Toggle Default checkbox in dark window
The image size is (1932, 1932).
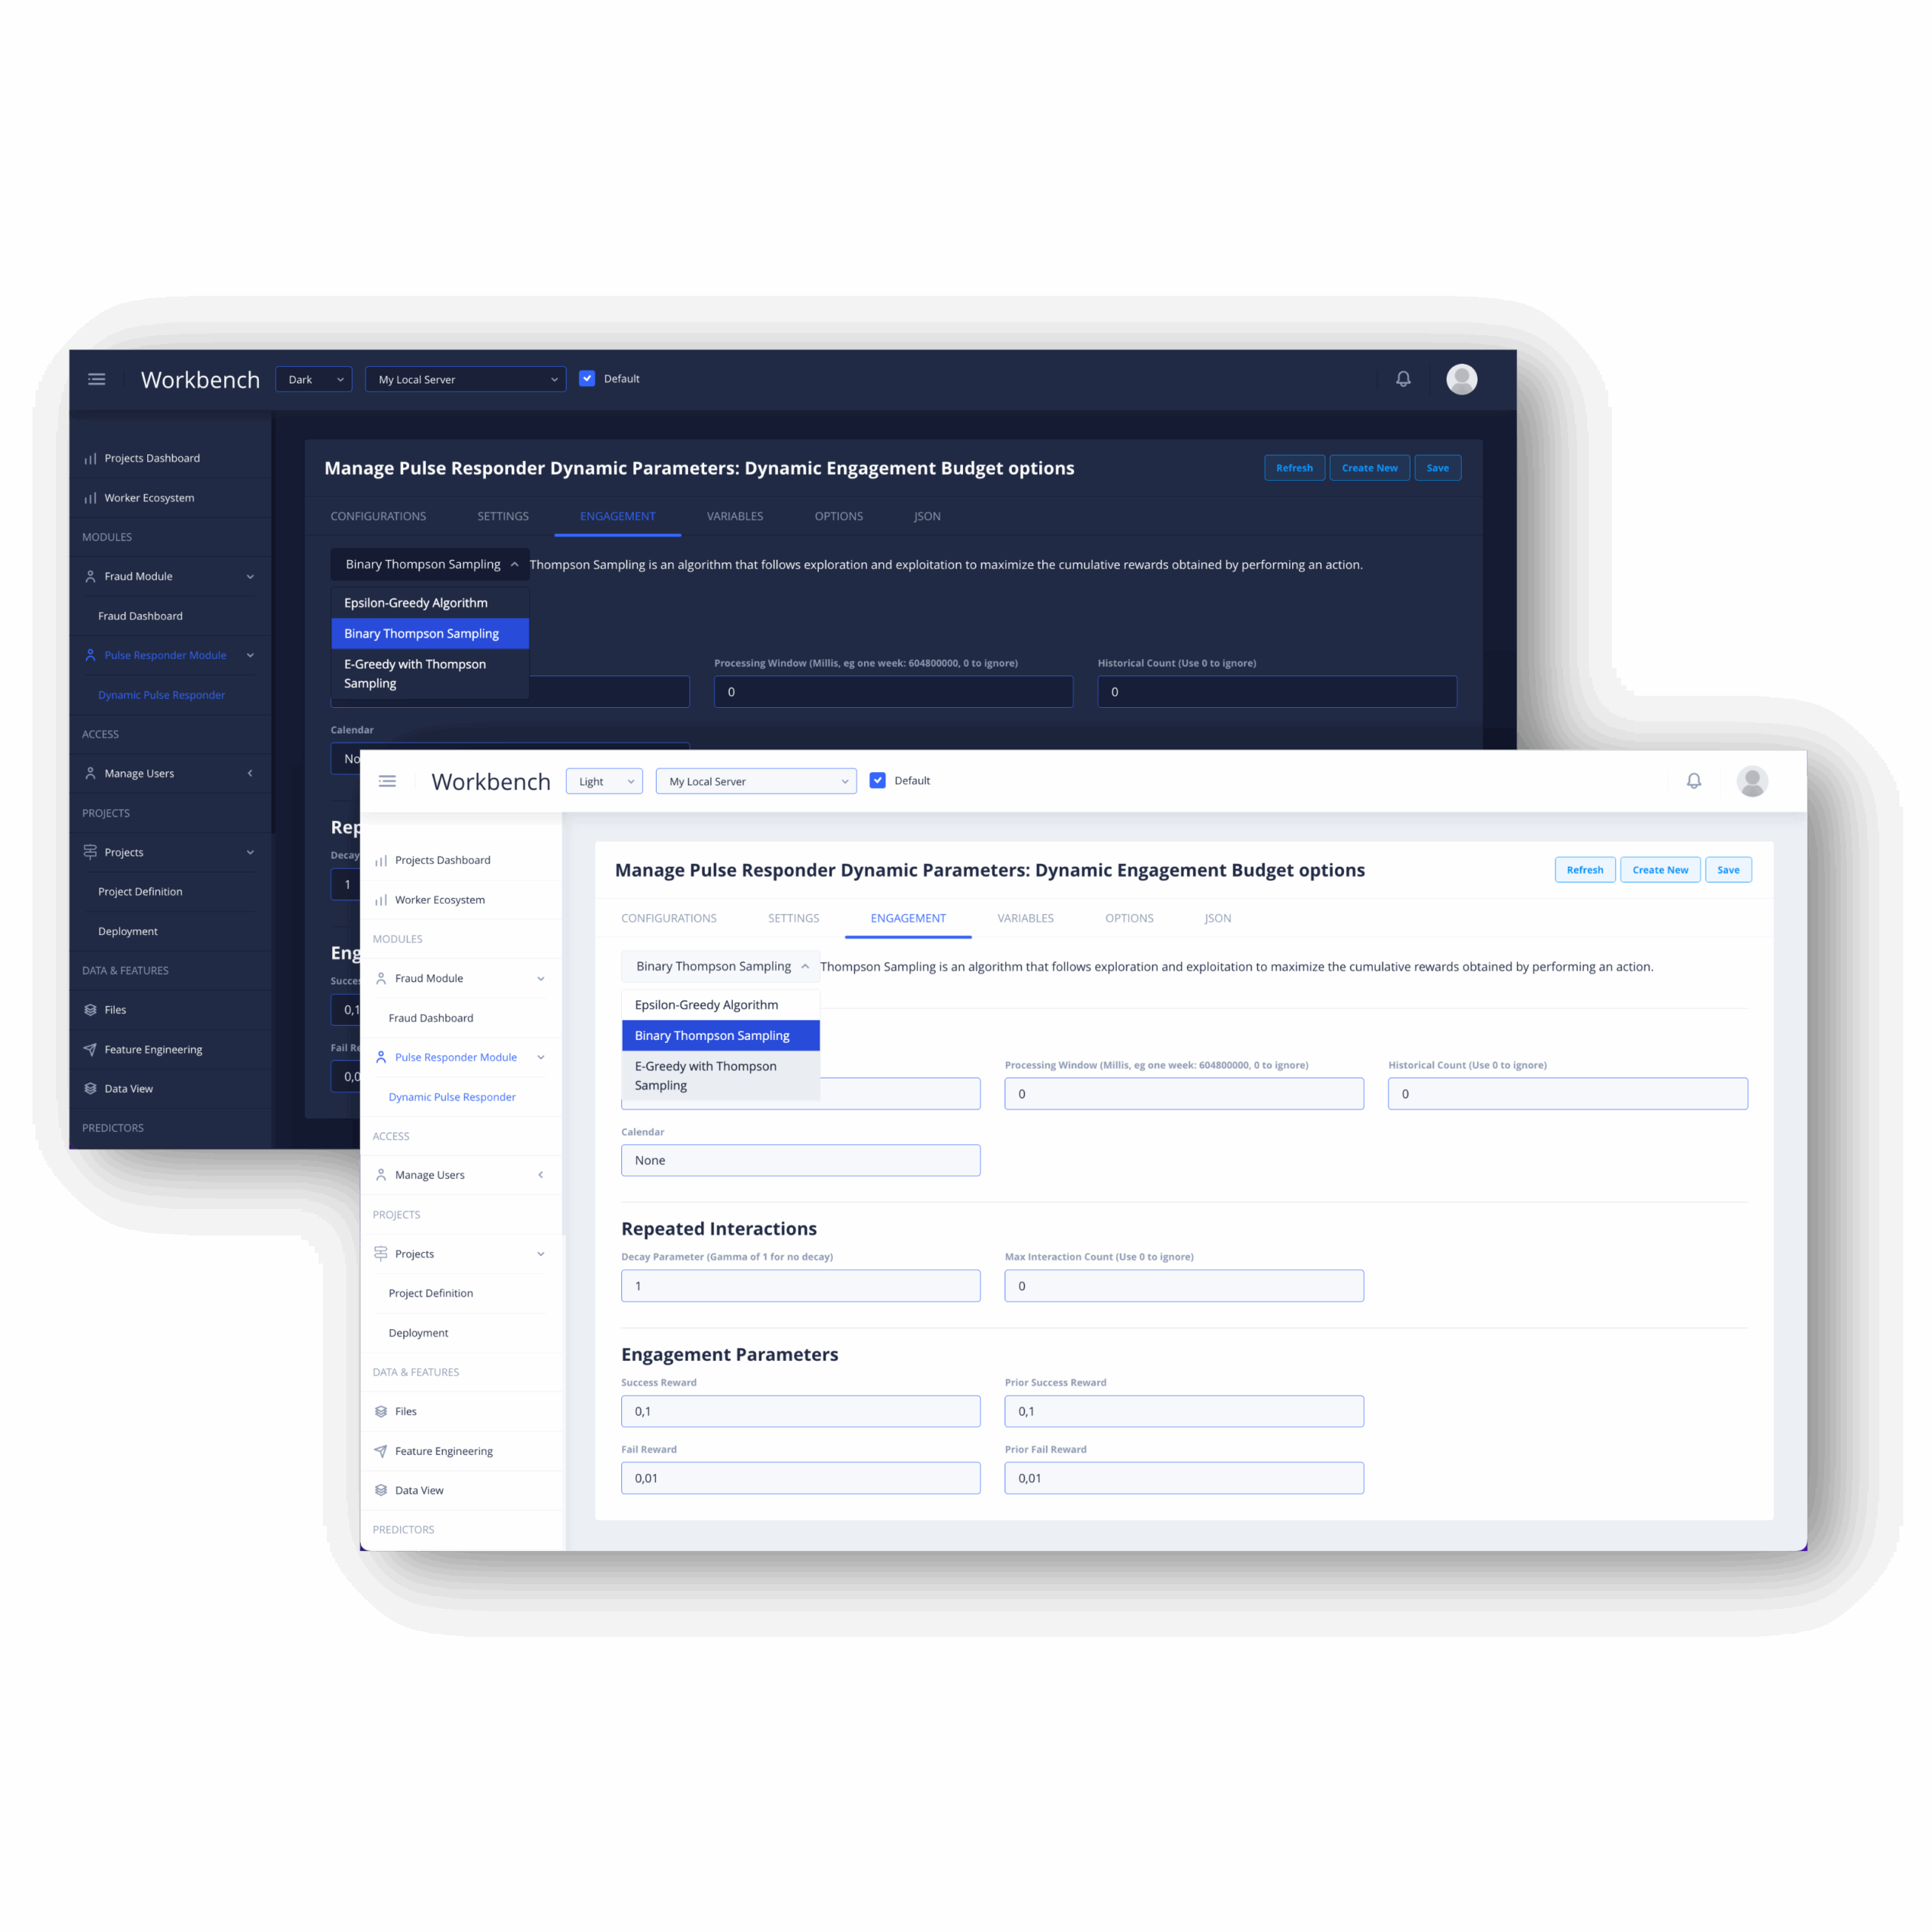[x=587, y=378]
